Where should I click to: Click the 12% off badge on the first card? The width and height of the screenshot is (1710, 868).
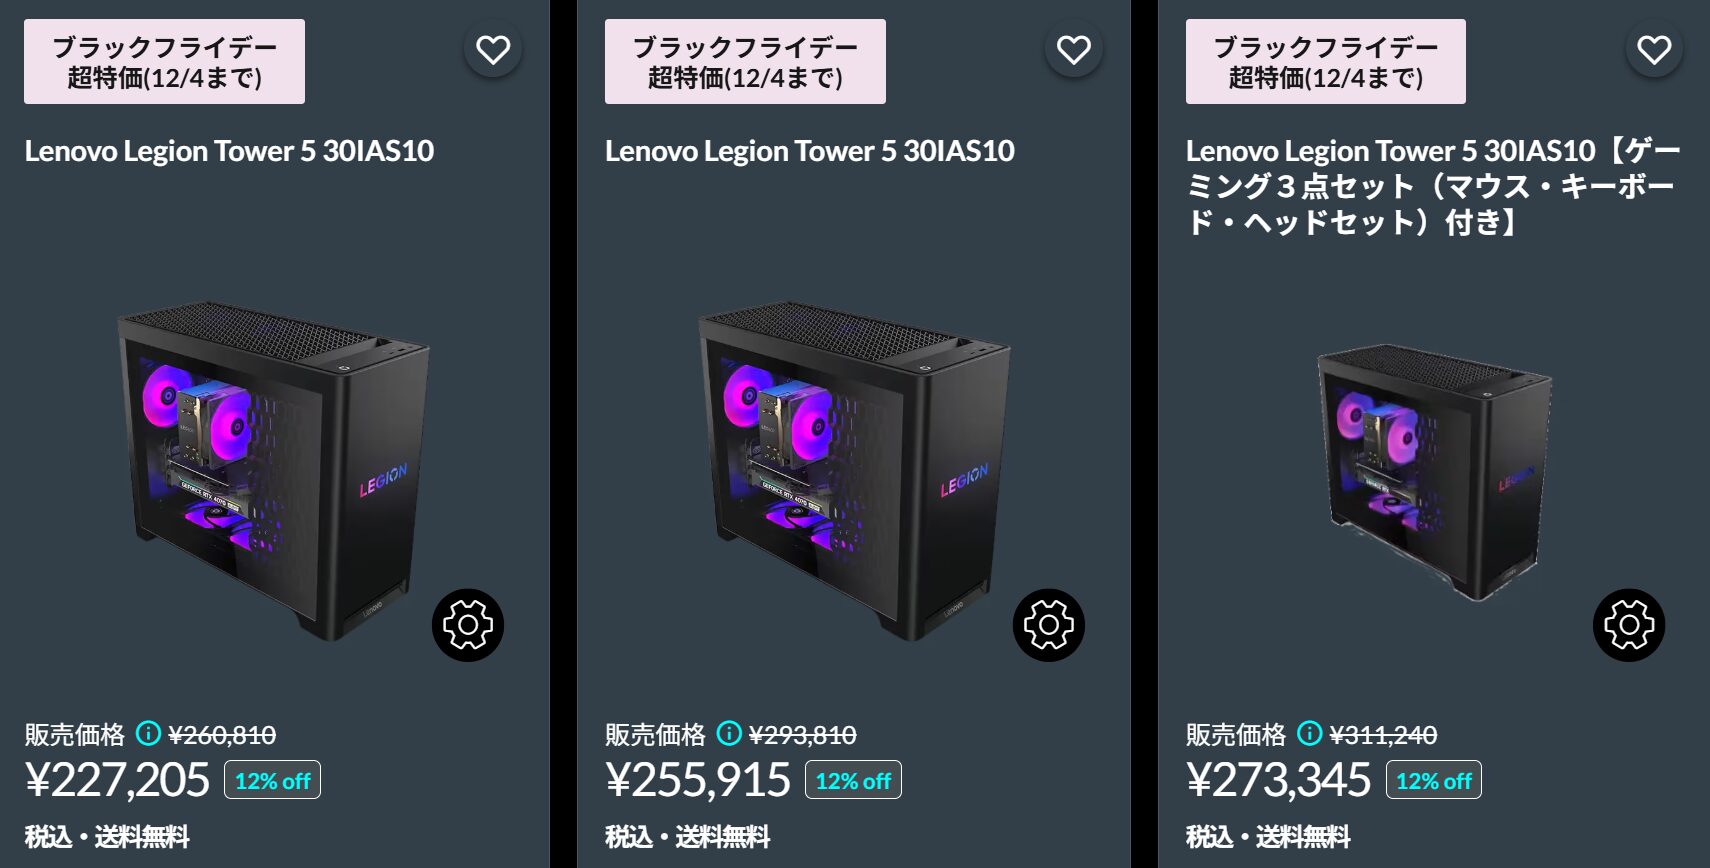click(x=273, y=781)
